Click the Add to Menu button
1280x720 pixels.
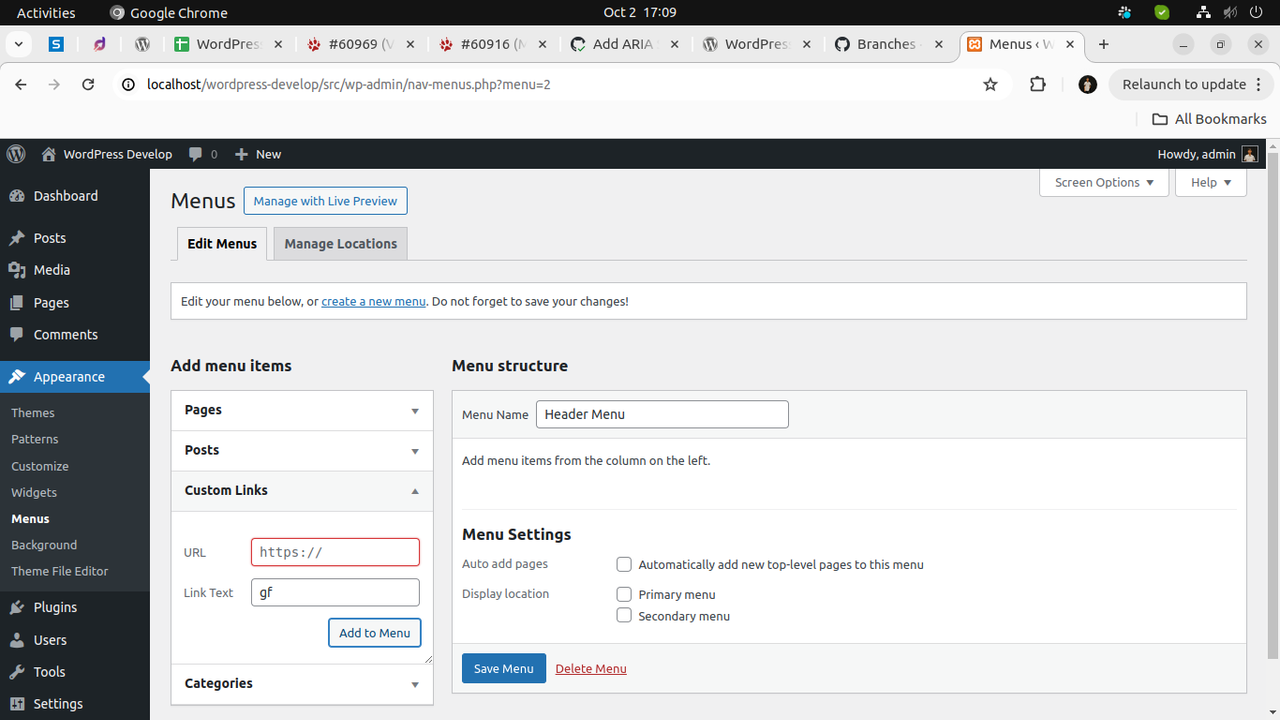375,633
